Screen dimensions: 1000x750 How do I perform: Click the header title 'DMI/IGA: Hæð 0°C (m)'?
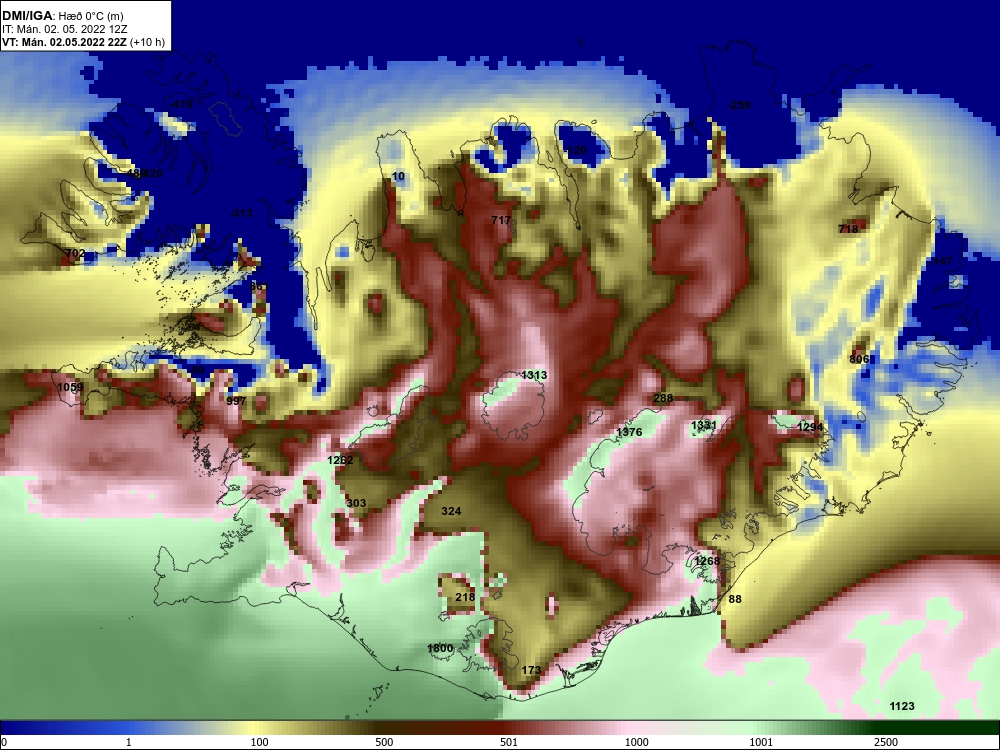coord(62,16)
